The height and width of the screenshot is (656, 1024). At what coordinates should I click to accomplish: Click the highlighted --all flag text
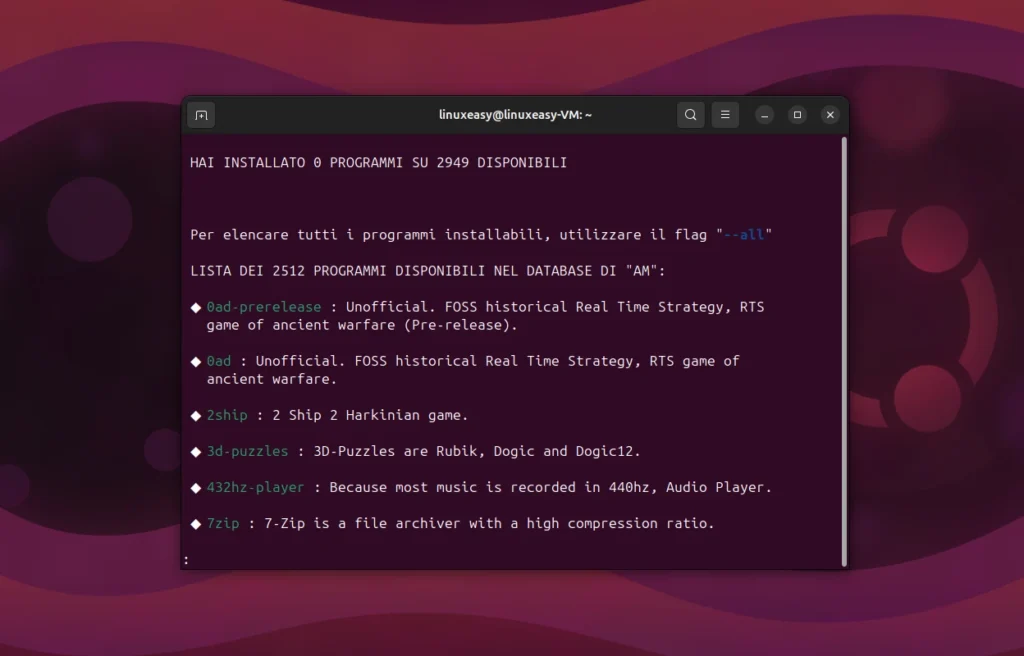click(745, 234)
